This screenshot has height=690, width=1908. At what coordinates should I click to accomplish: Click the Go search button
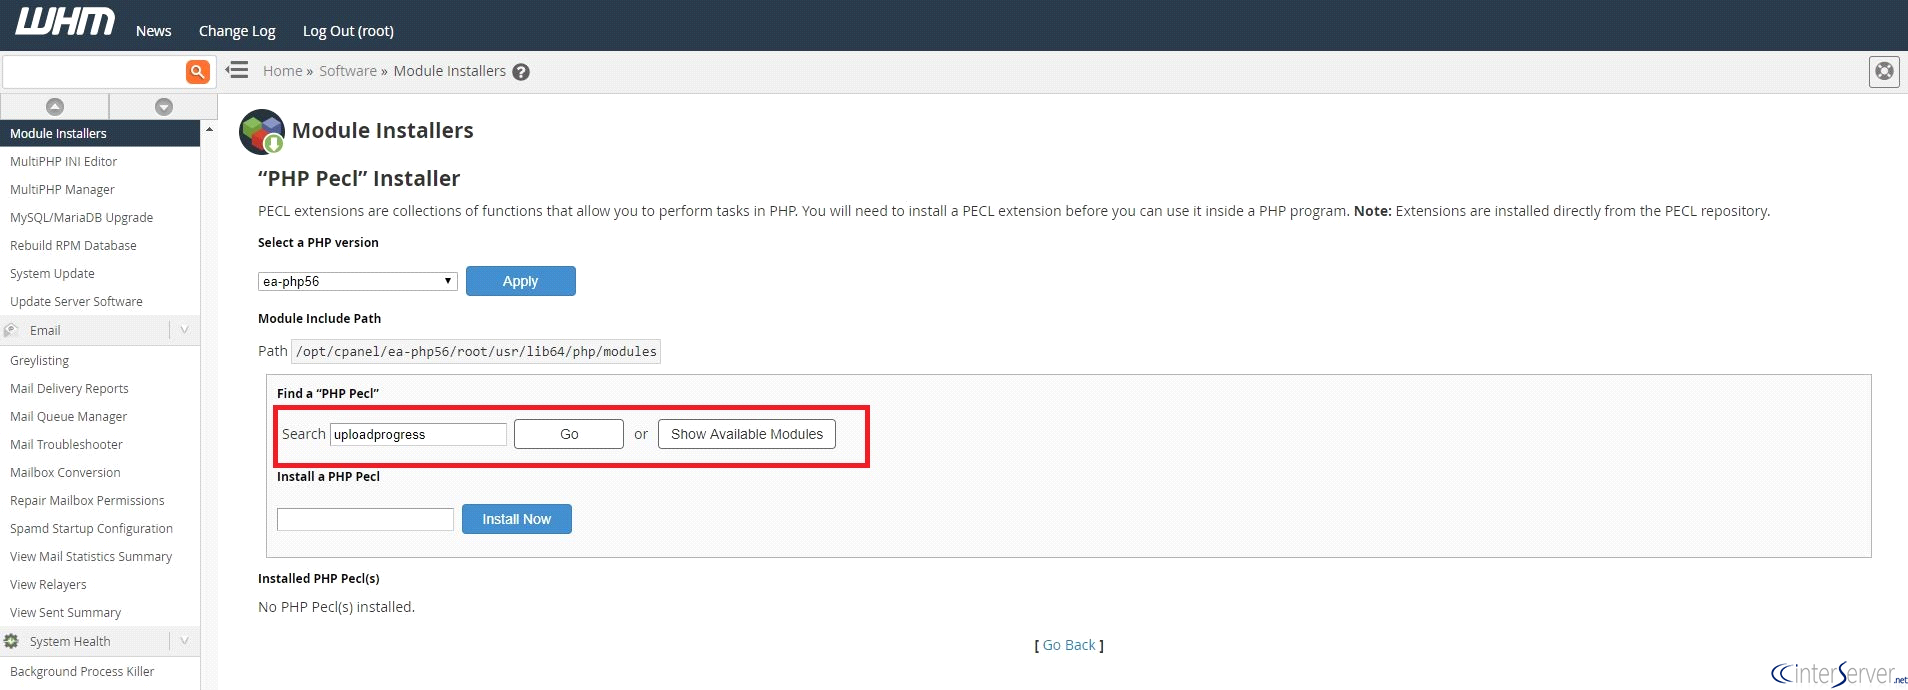point(569,434)
